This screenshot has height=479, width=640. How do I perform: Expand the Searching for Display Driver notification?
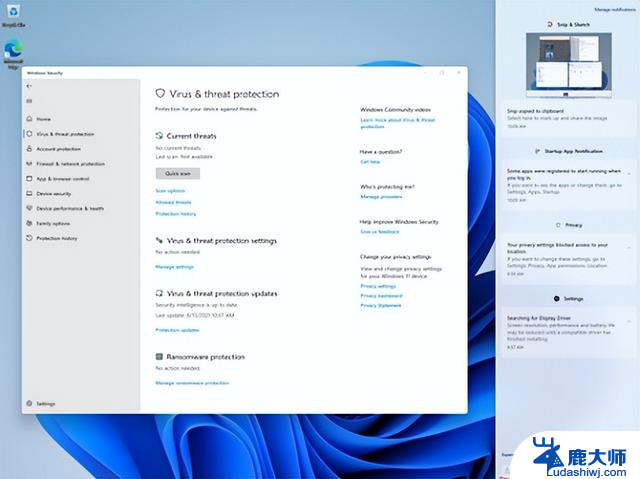coord(629,321)
